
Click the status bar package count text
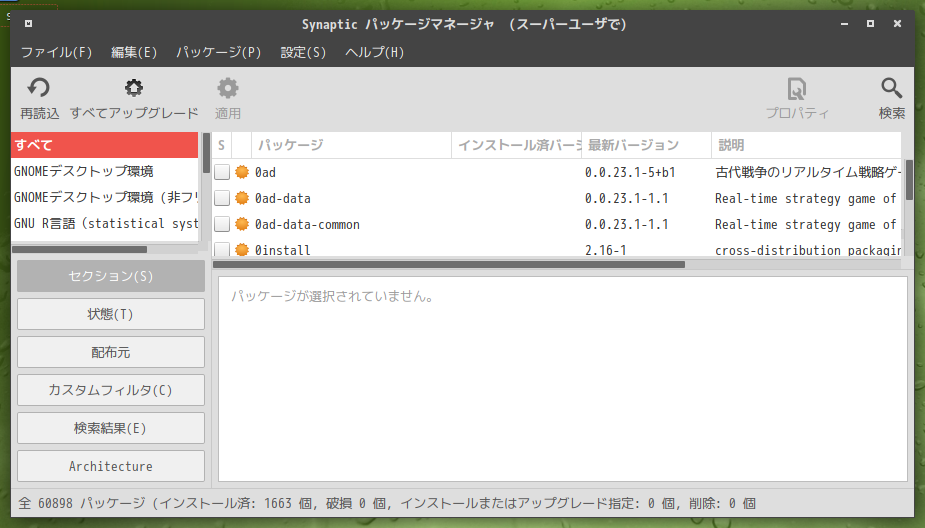(387, 503)
